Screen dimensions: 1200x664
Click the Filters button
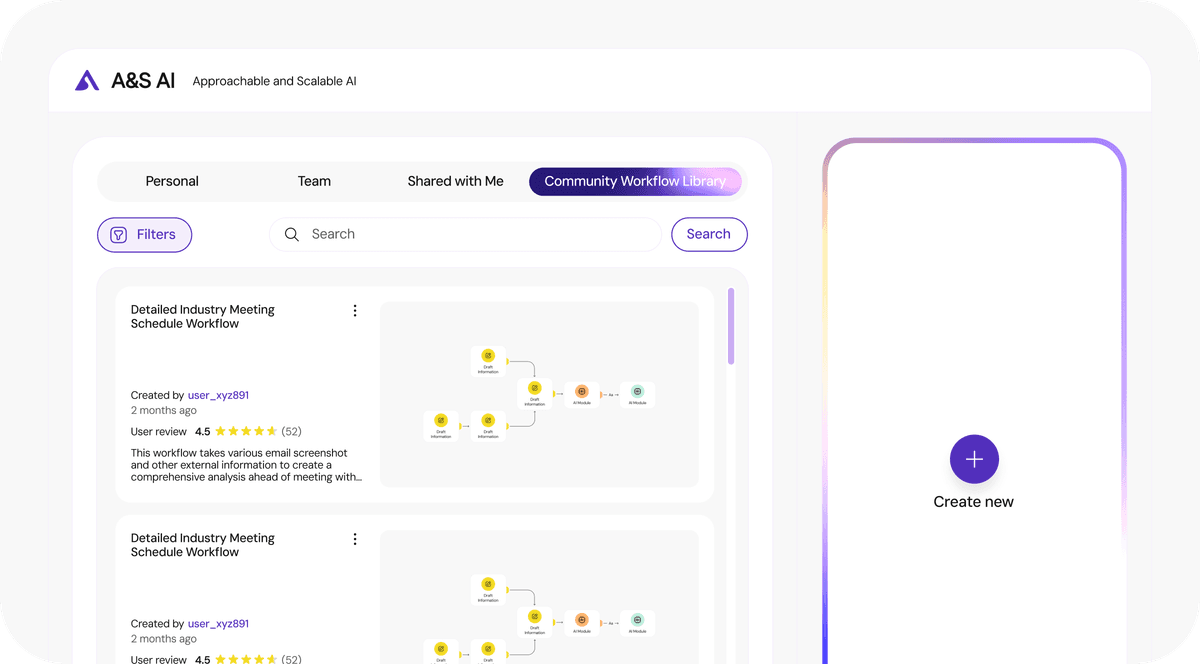coord(144,234)
